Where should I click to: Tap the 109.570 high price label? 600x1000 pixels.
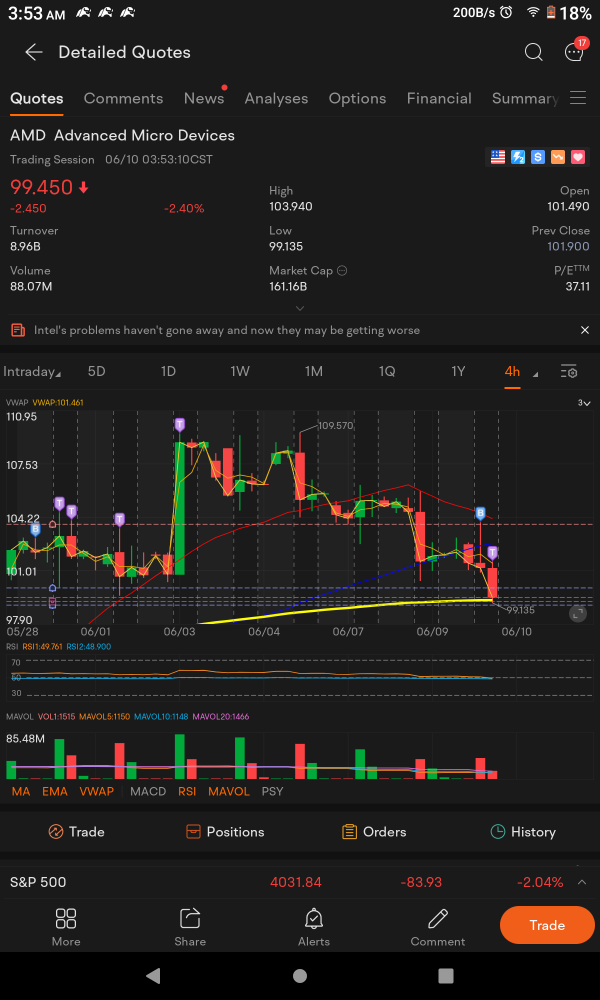click(335, 425)
